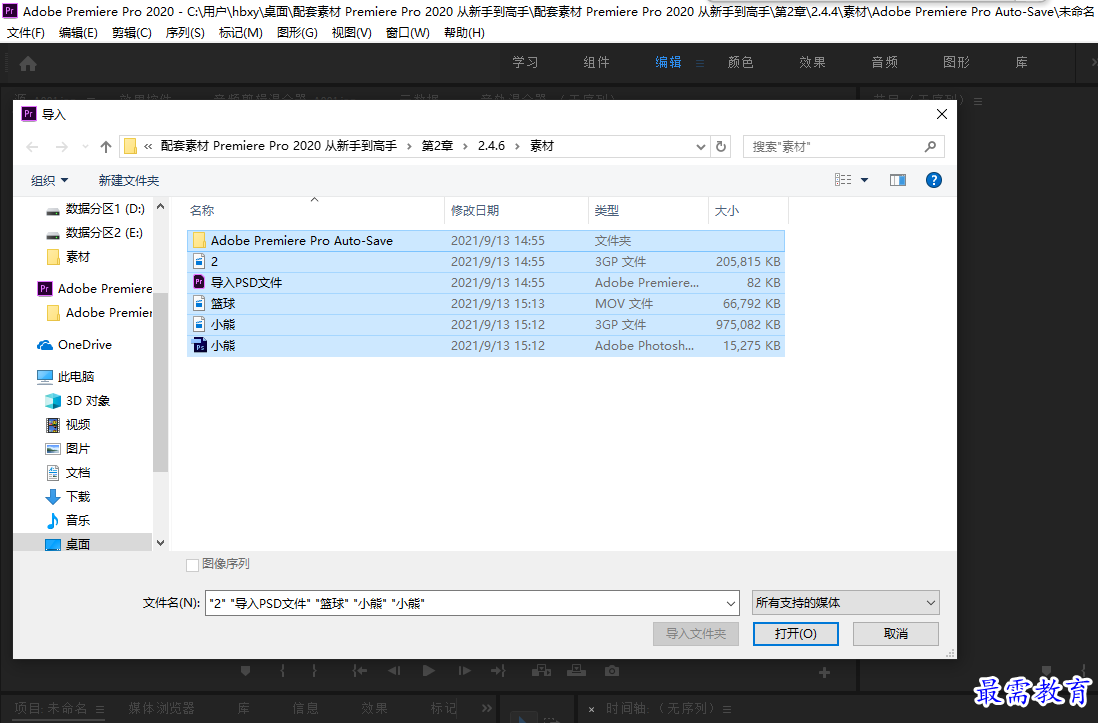This screenshot has width=1098, height=723.
Task: Sort by 大小 column header
Action: tap(727, 211)
